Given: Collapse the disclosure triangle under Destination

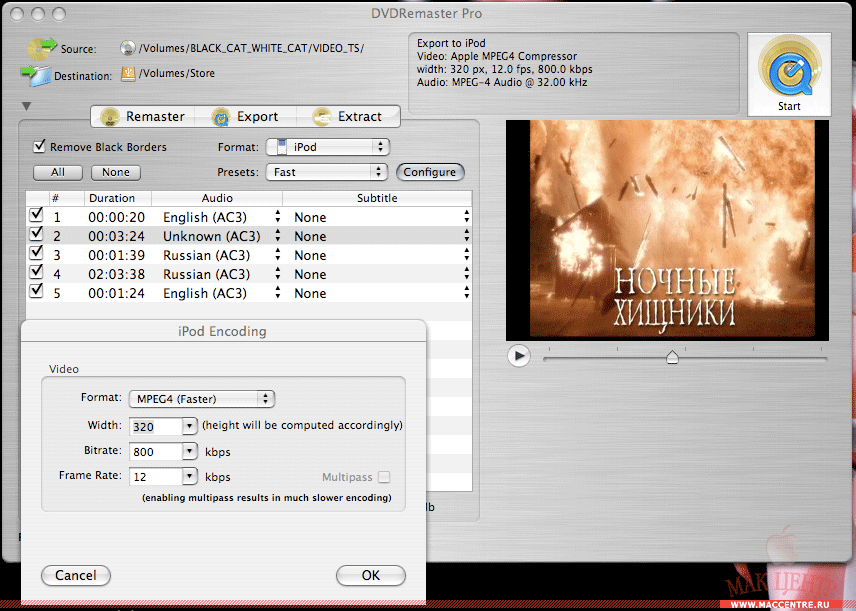Looking at the screenshot, I should click(x=26, y=106).
